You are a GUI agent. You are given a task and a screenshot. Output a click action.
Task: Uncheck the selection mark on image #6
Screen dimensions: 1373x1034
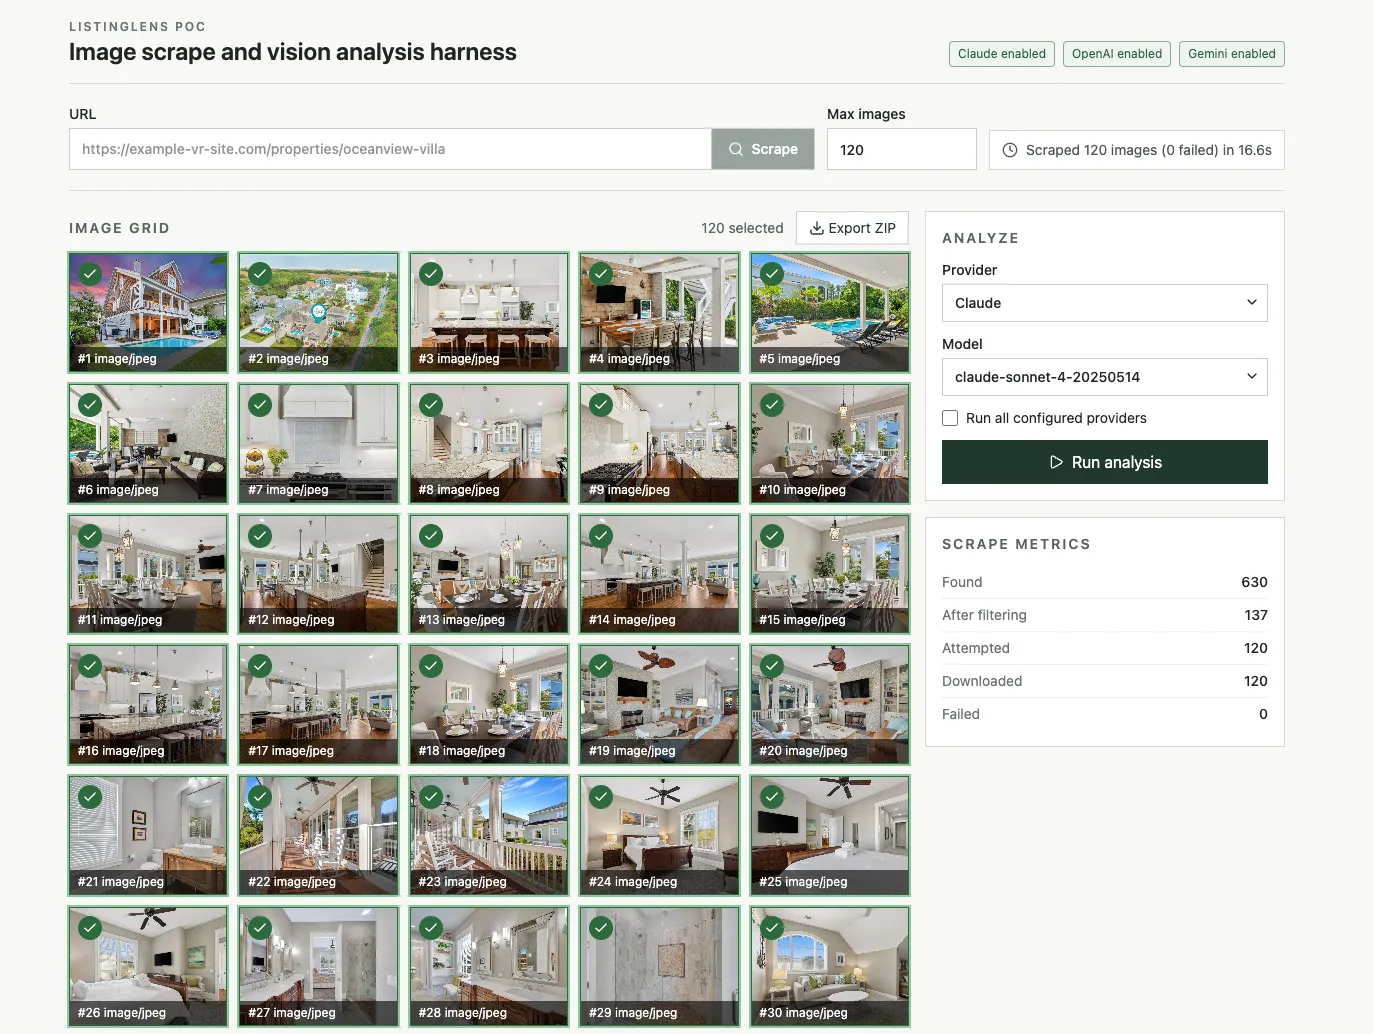click(90, 404)
